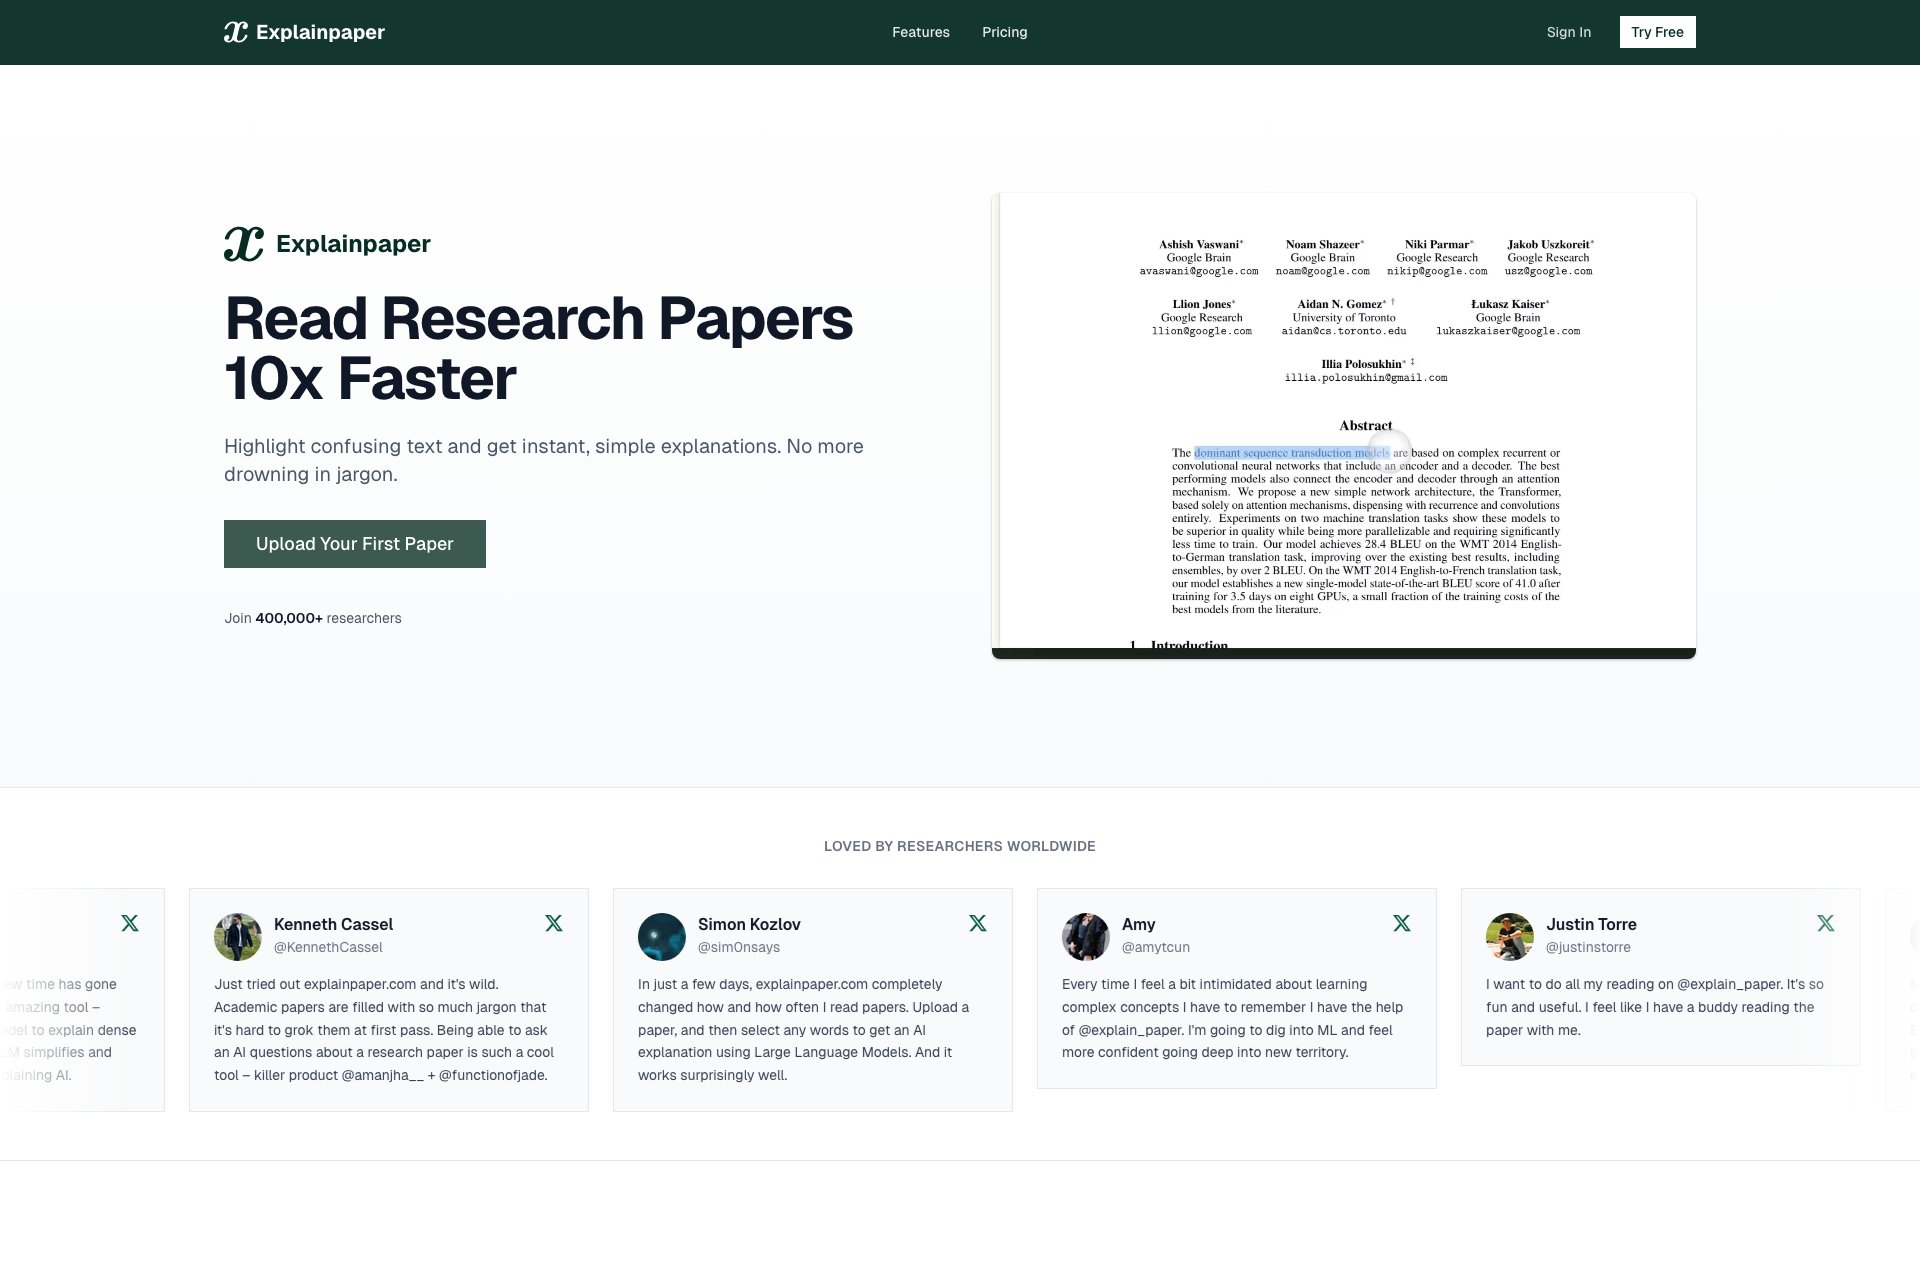Viewport: 1920px width, 1280px height.
Task: Click Upload Your First Paper
Action: click(354, 543)
